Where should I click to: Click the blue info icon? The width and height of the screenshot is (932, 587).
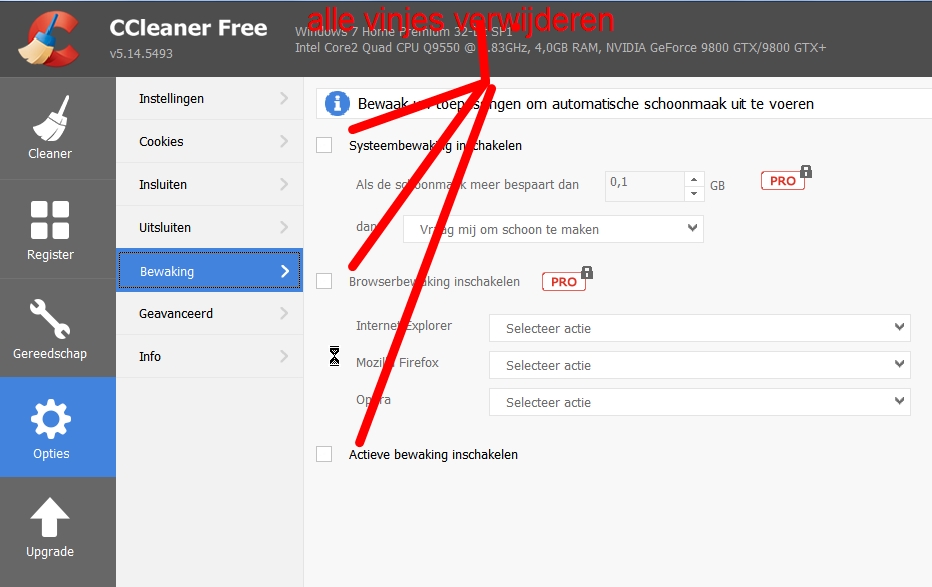tap(339, 103)
